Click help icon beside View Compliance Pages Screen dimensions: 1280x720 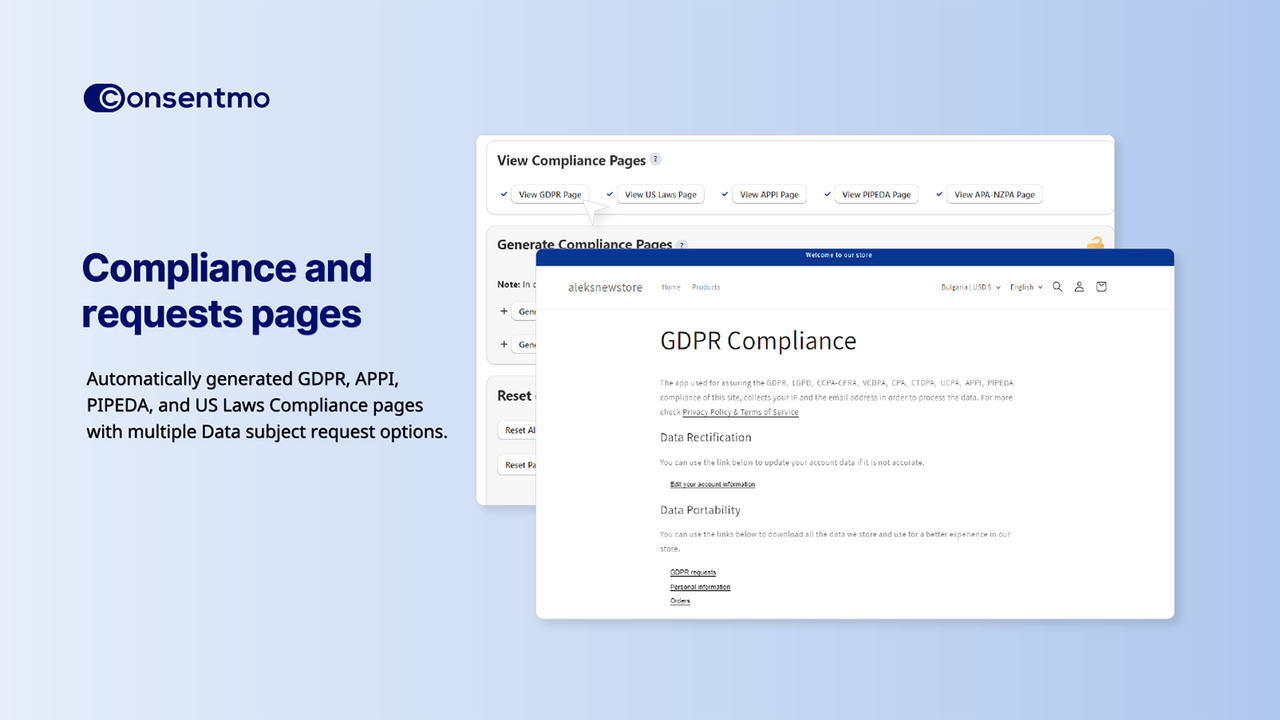click(655, 159)
